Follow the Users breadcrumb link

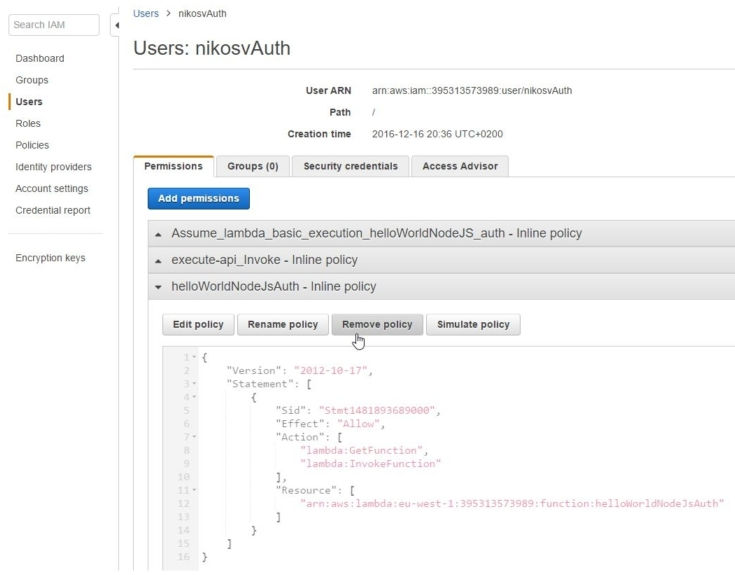(146, 14)
